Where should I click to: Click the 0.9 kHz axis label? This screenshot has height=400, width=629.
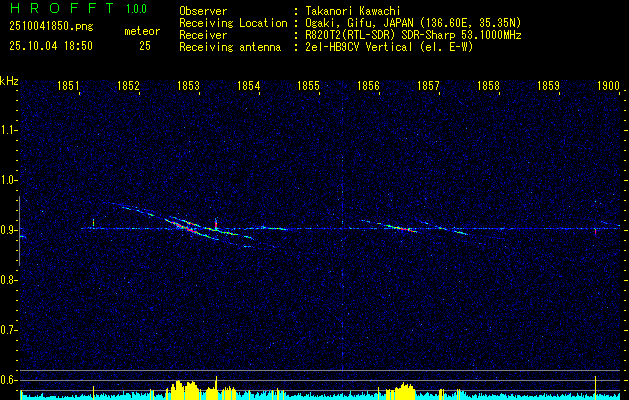point(8,230)
